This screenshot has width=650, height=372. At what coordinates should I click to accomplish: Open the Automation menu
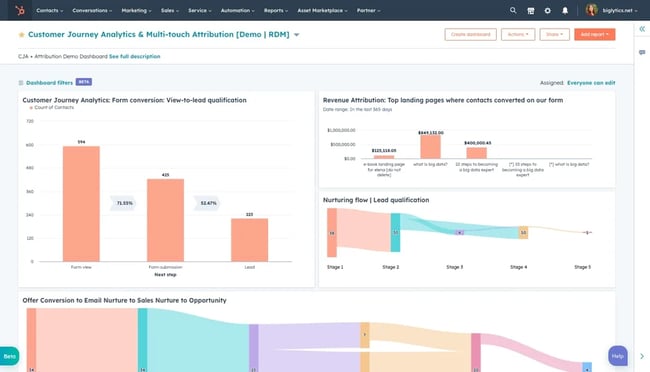point(238,10)
